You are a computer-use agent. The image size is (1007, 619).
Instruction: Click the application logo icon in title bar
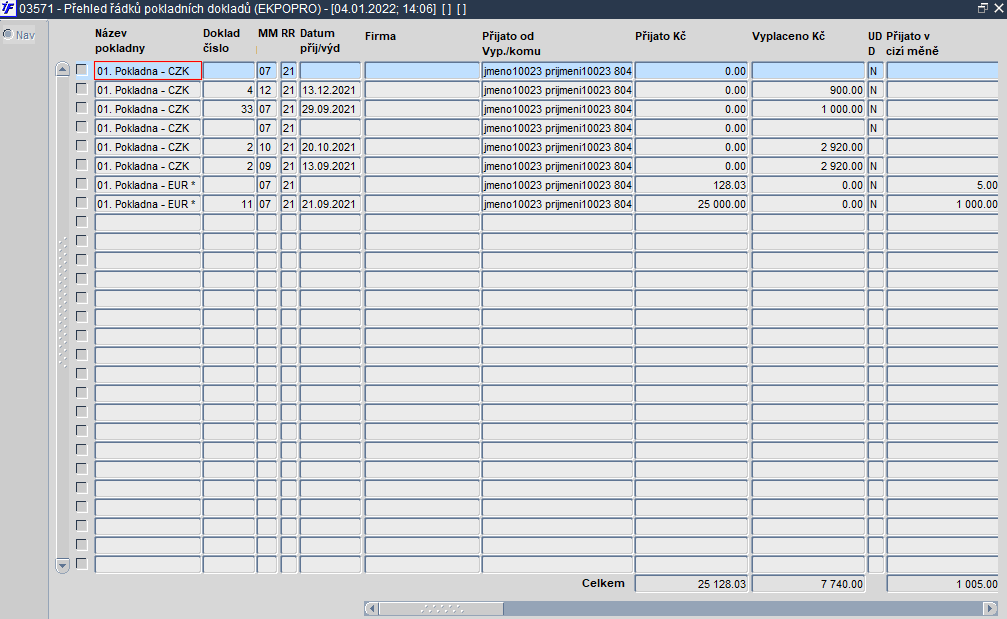8,8
